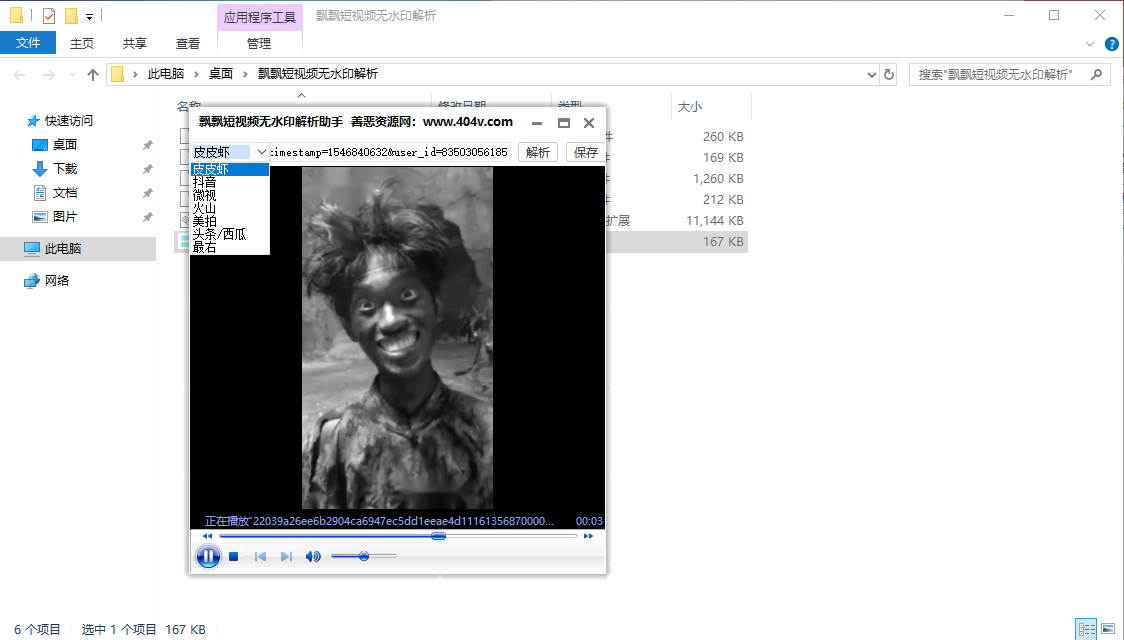This screenshot has height=640, width=1124.
Task: Choose 头条/西瓜 in the platform list
Action: pyautogui.click(x=219, y=234)
